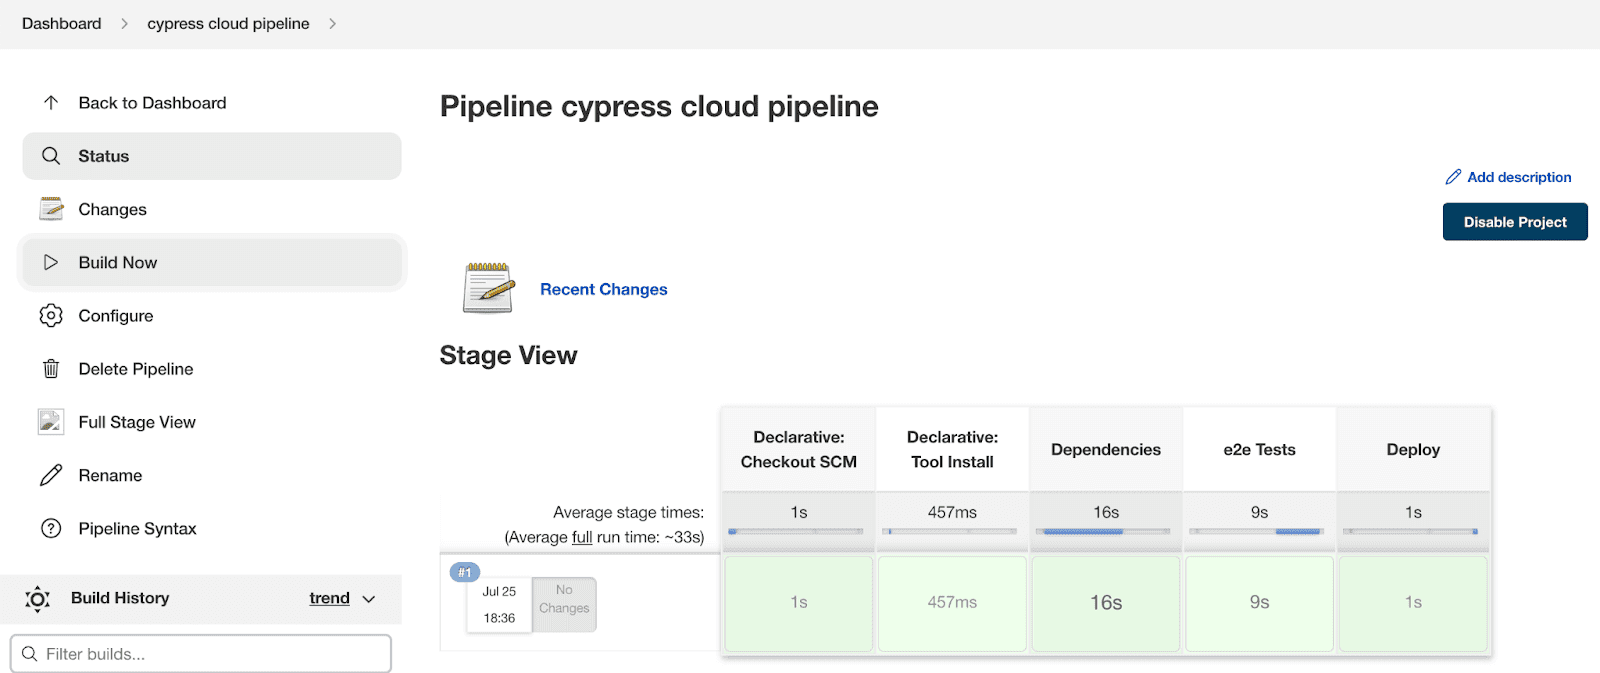Click the Status magnifier icon
This screenshot has width=1600, height=673.
click(x=51, y=156)
